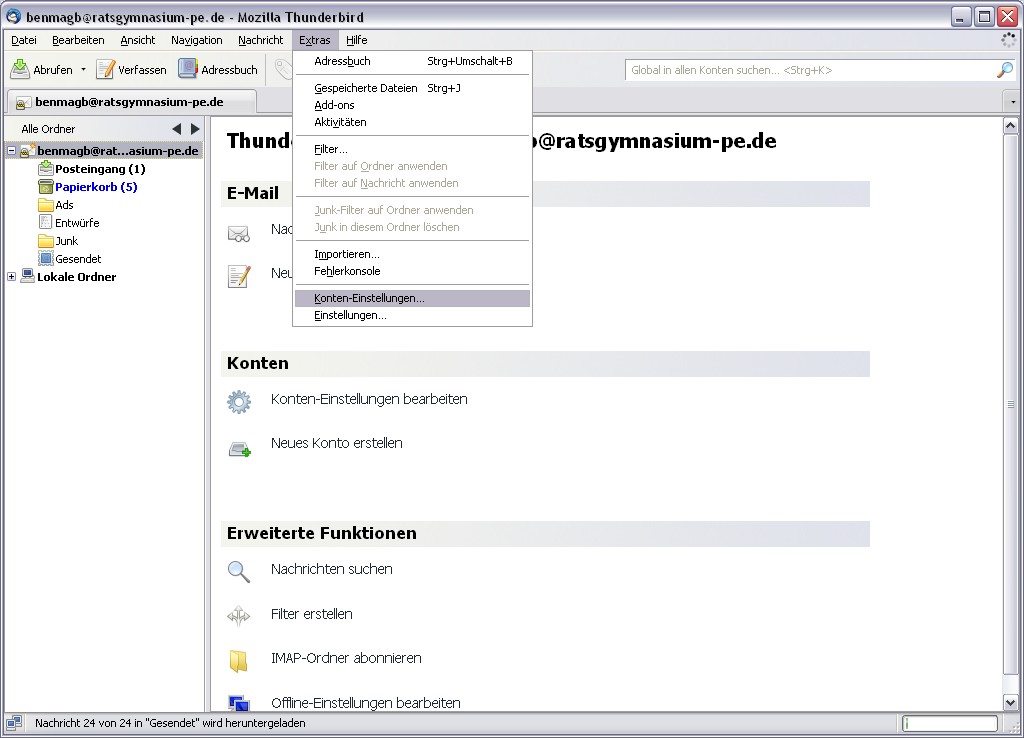The height and width of the screenshot is (738, 1024).
Task: Open the Posteingang folder
Action: pyautogui.click(x=99, y=169)
